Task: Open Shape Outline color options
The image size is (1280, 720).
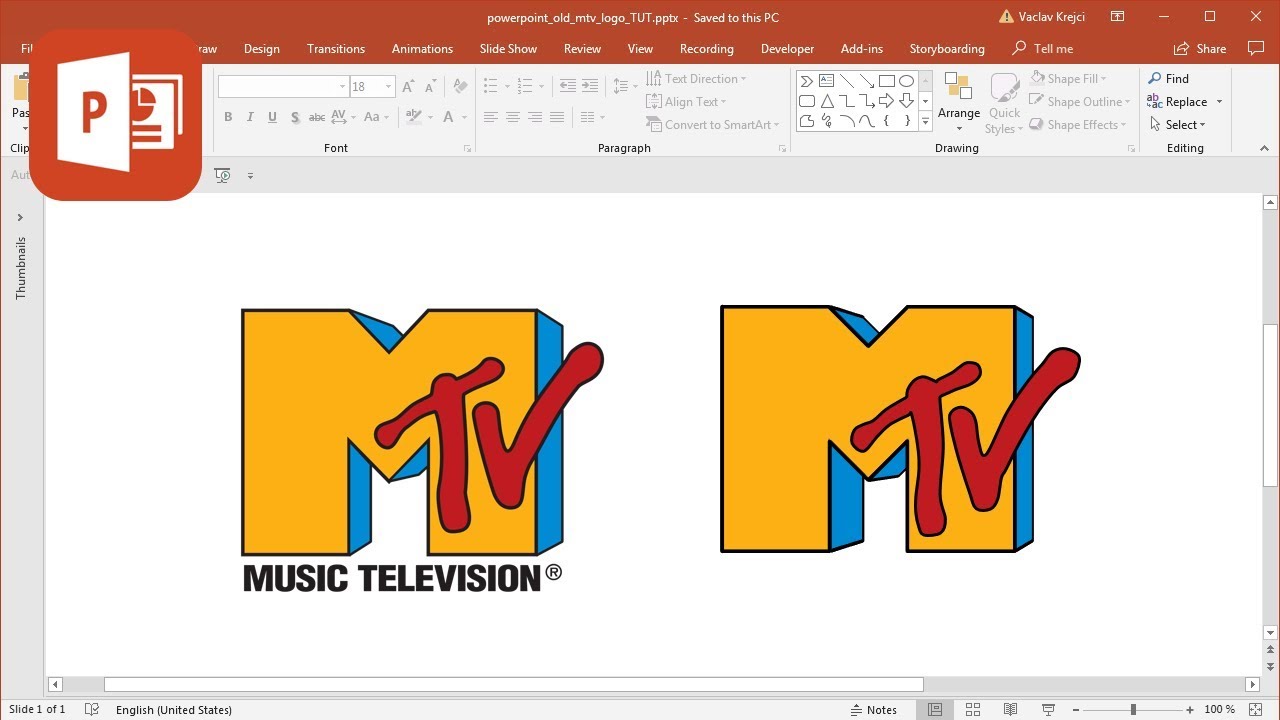Action: click(1081, 102)
